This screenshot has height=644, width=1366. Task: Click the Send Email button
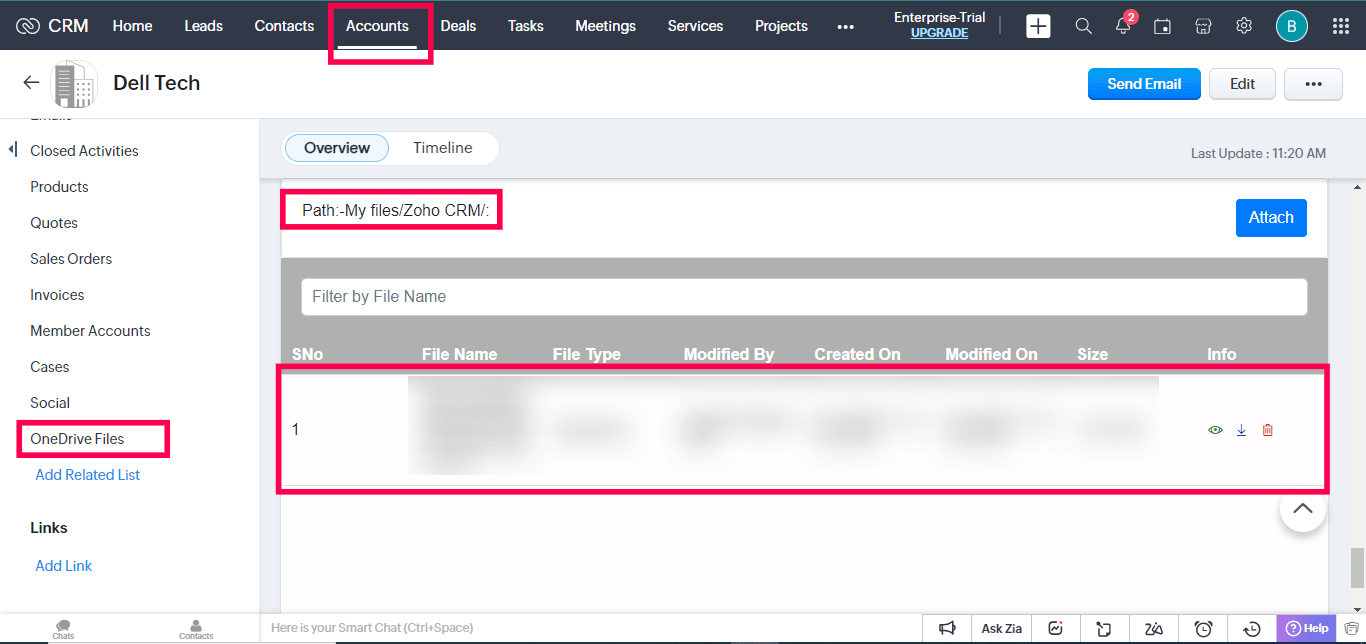pos(1144,84)
